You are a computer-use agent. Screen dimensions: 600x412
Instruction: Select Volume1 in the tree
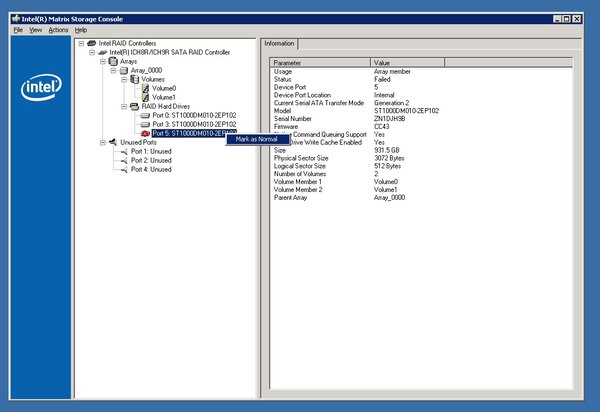[x=164, y=97]
